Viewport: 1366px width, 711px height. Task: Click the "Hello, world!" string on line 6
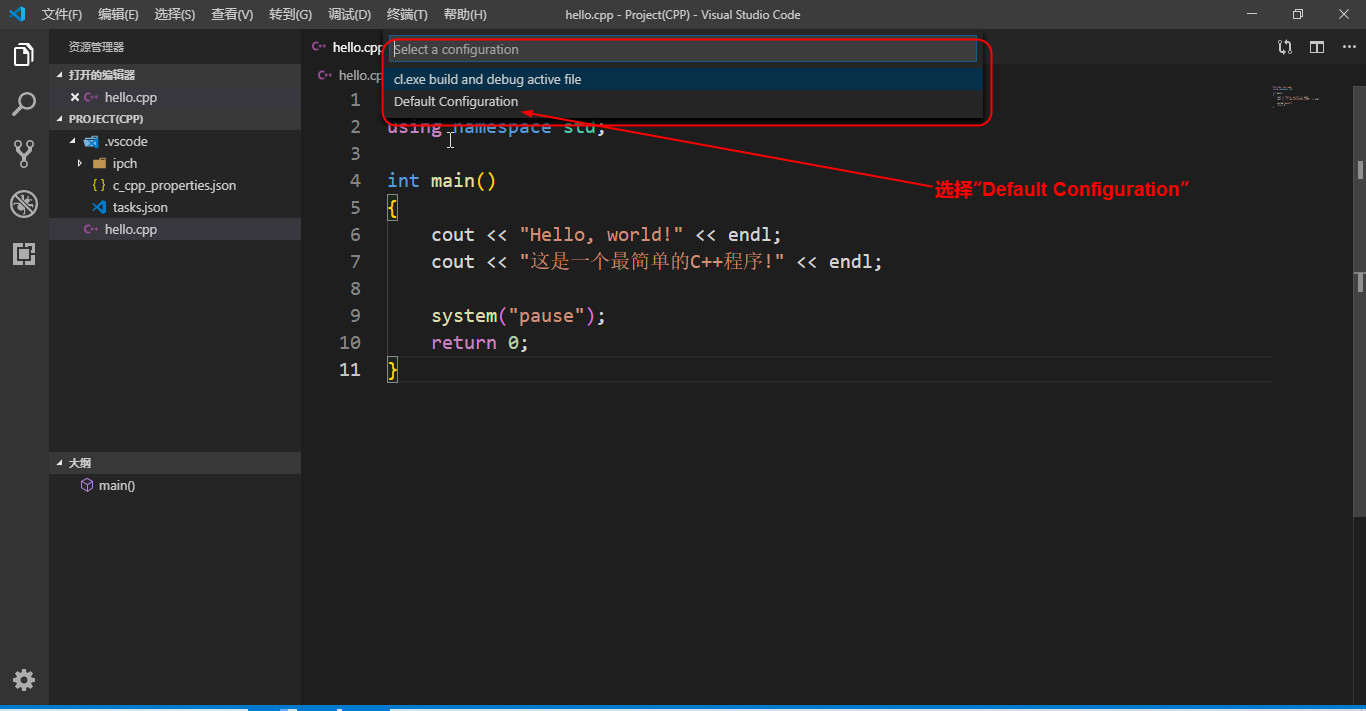click(x=601, y=235)
